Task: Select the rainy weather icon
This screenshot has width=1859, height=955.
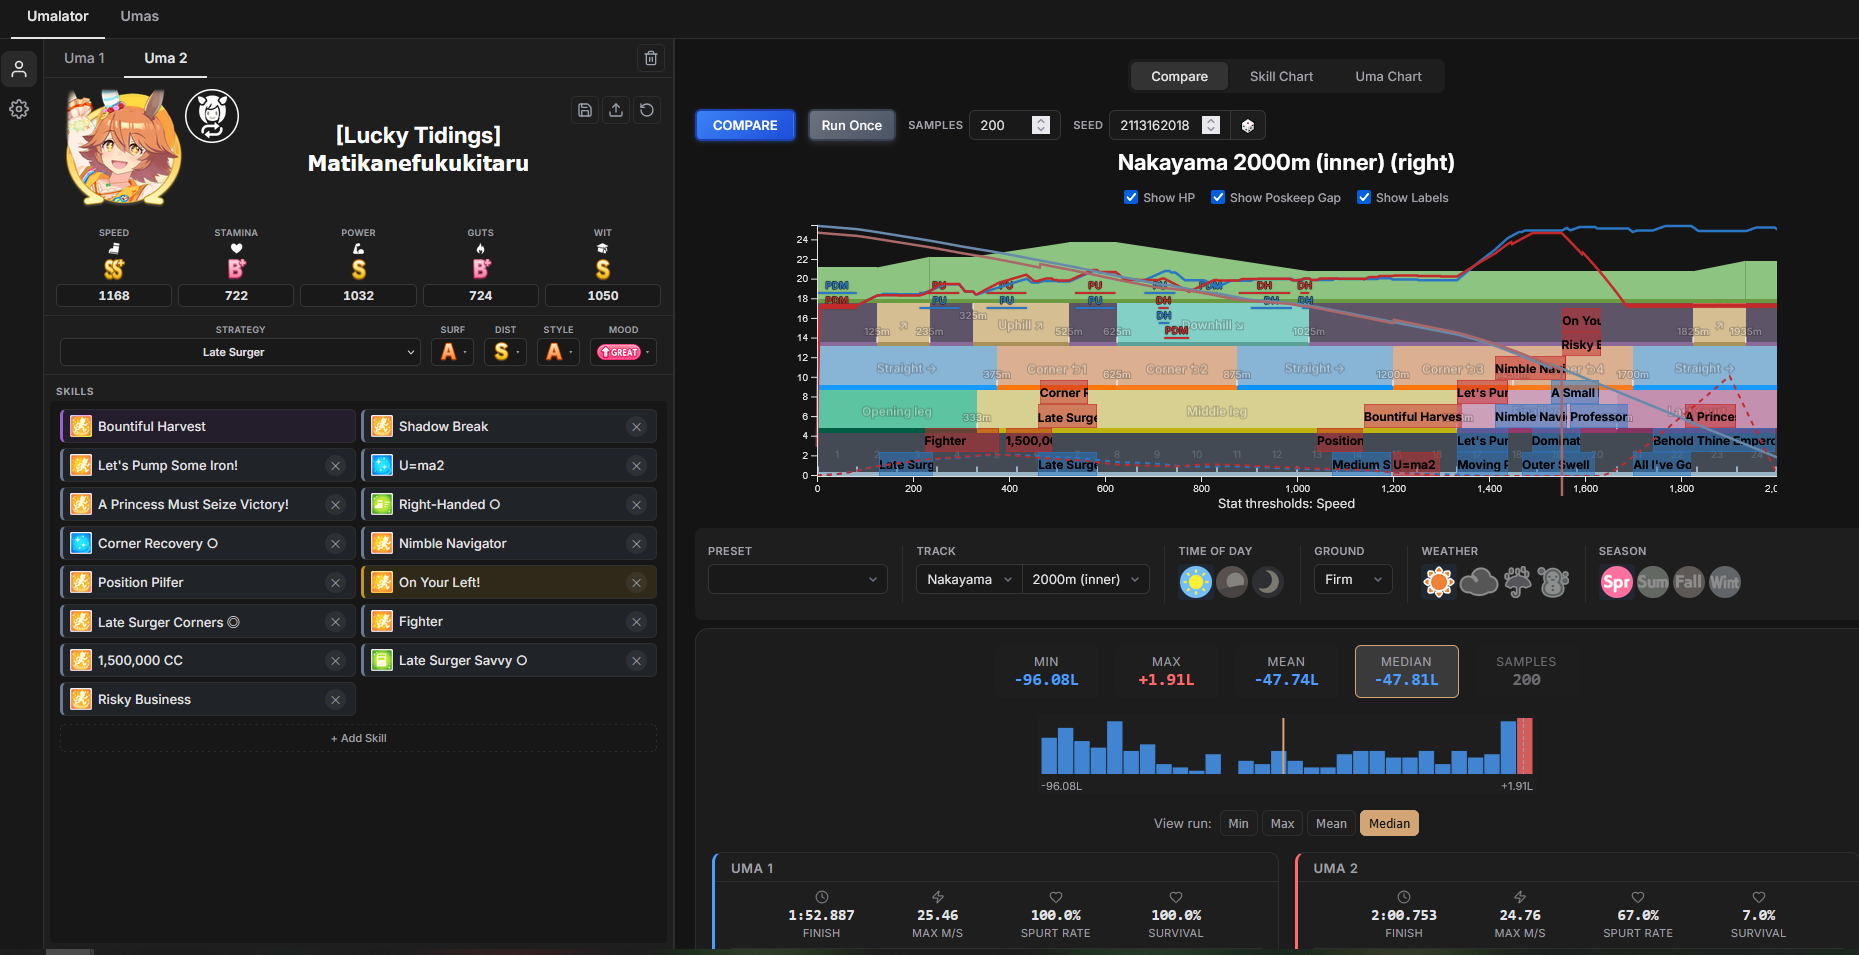Action: pyautogui.click(x=1517, y=581)
